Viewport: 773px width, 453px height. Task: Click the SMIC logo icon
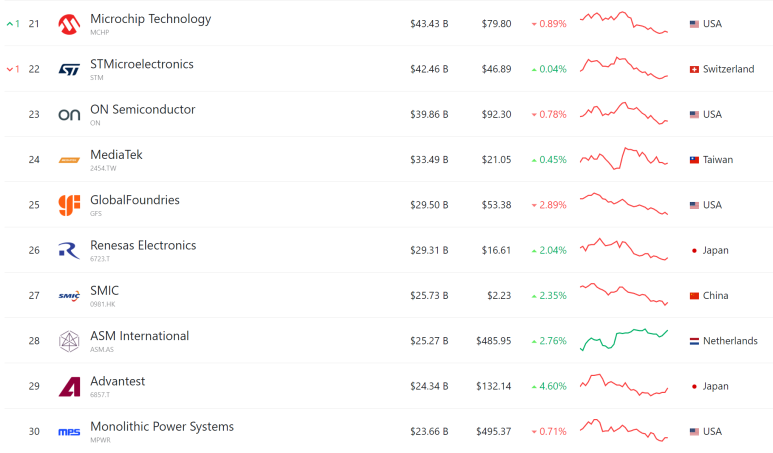pyautogui.click(x=69, y=296)
